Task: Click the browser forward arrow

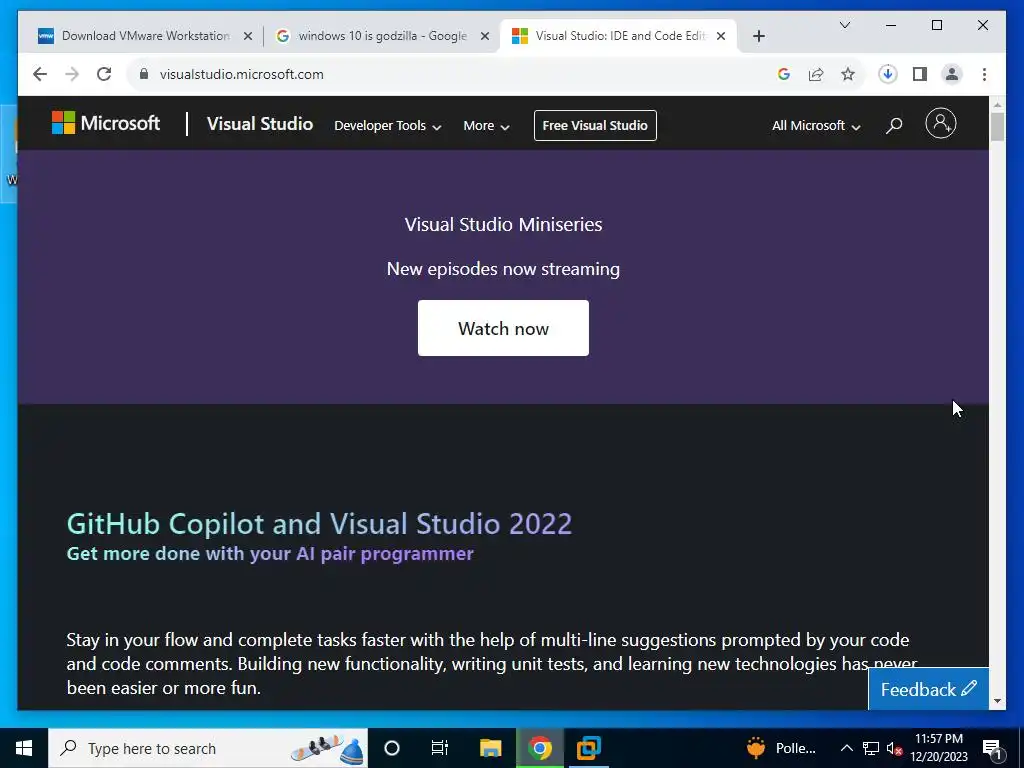Action: coord(72,74)
